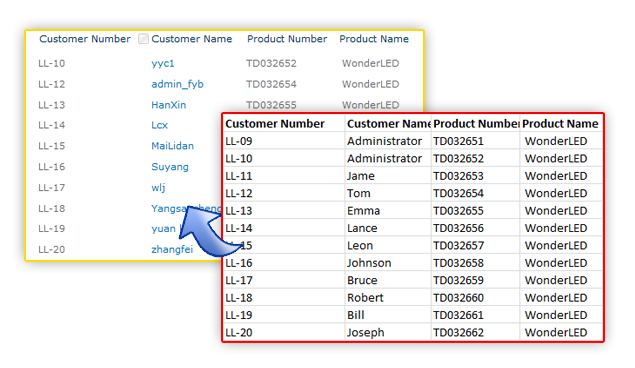Select LL-15 in the SharePoint list
Screen dimensions: 635x368
pos(51,146)
